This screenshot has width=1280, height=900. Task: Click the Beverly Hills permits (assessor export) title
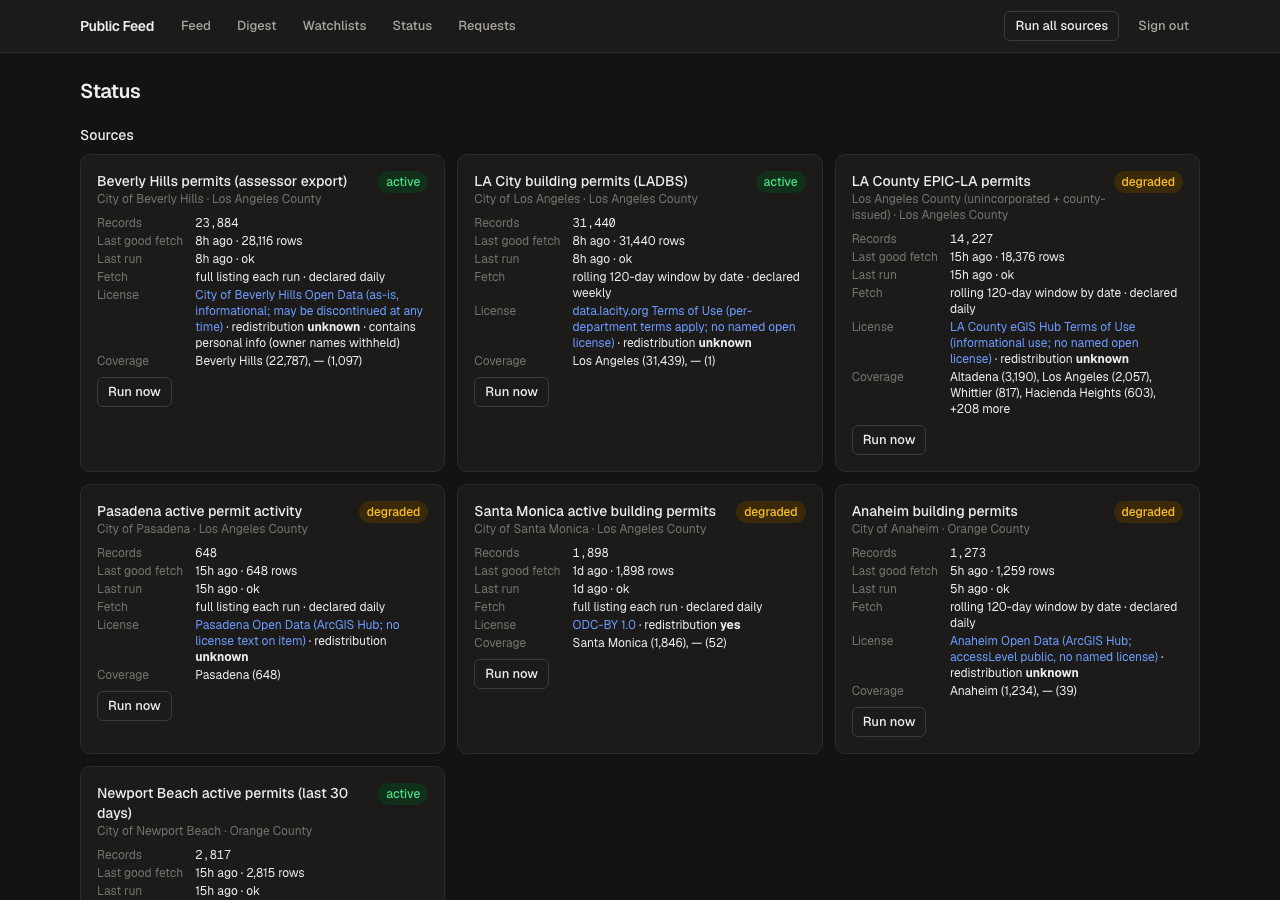coord(222,181)
